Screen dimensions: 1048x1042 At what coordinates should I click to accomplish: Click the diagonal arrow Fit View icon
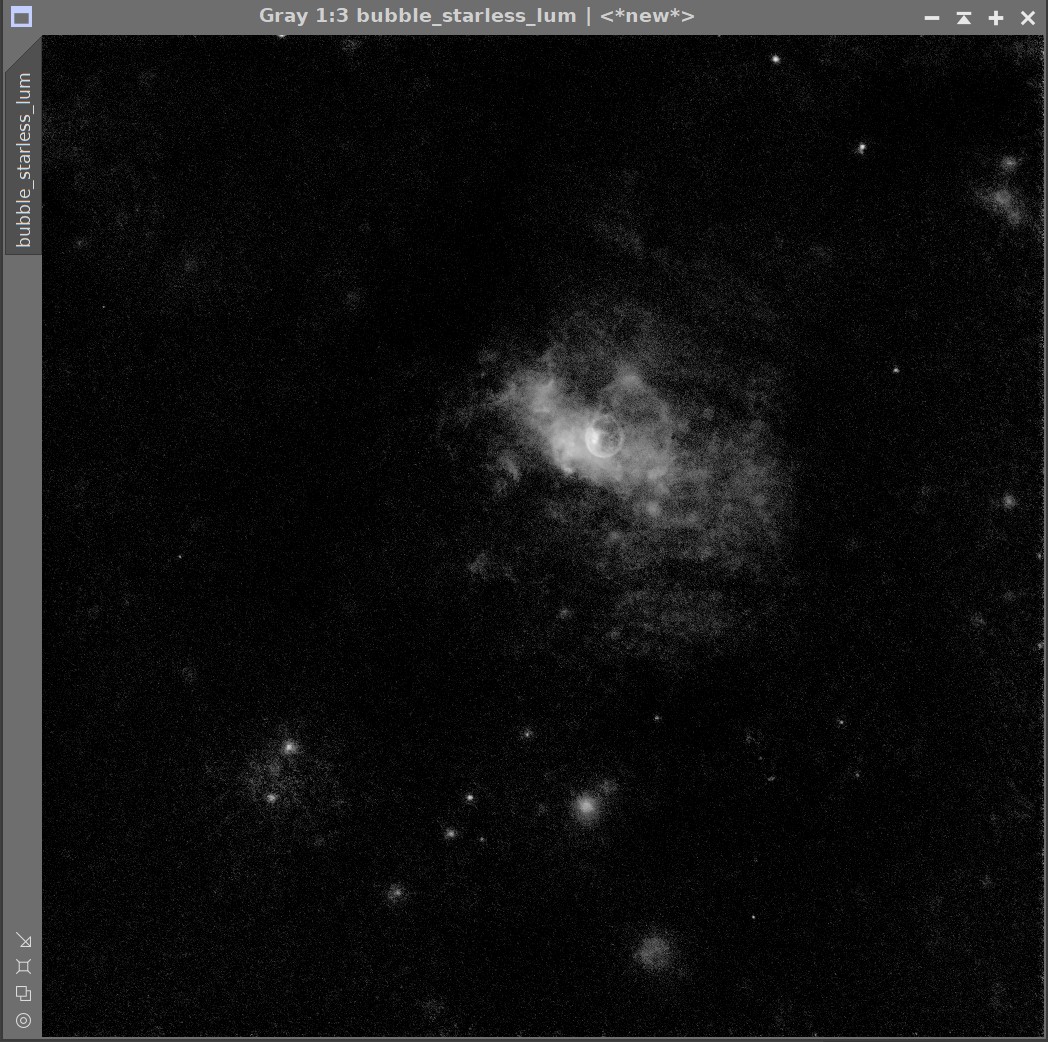click(x=24, y=940)
